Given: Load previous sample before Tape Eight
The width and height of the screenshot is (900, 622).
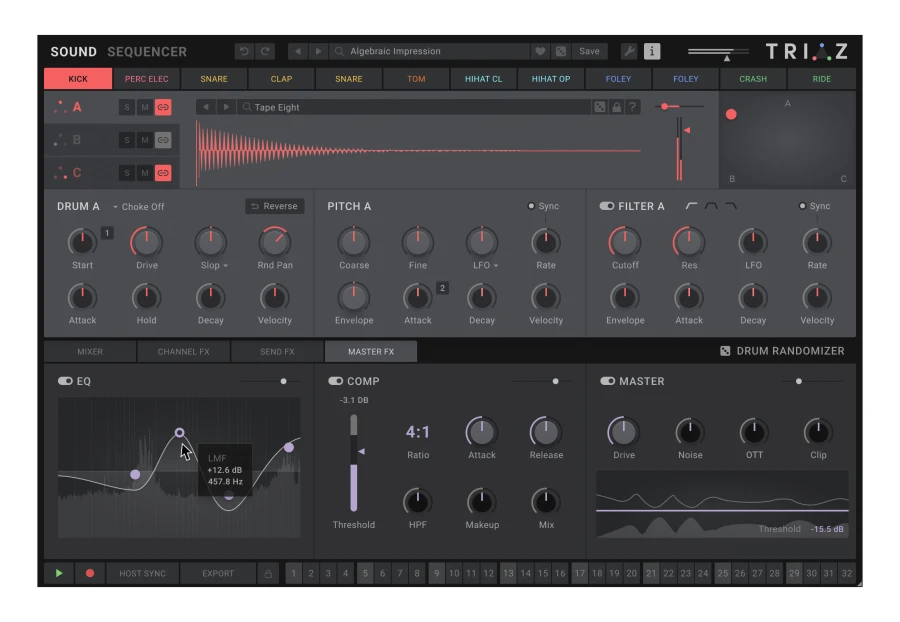Looking at the screenshot, I should point(205,107).
